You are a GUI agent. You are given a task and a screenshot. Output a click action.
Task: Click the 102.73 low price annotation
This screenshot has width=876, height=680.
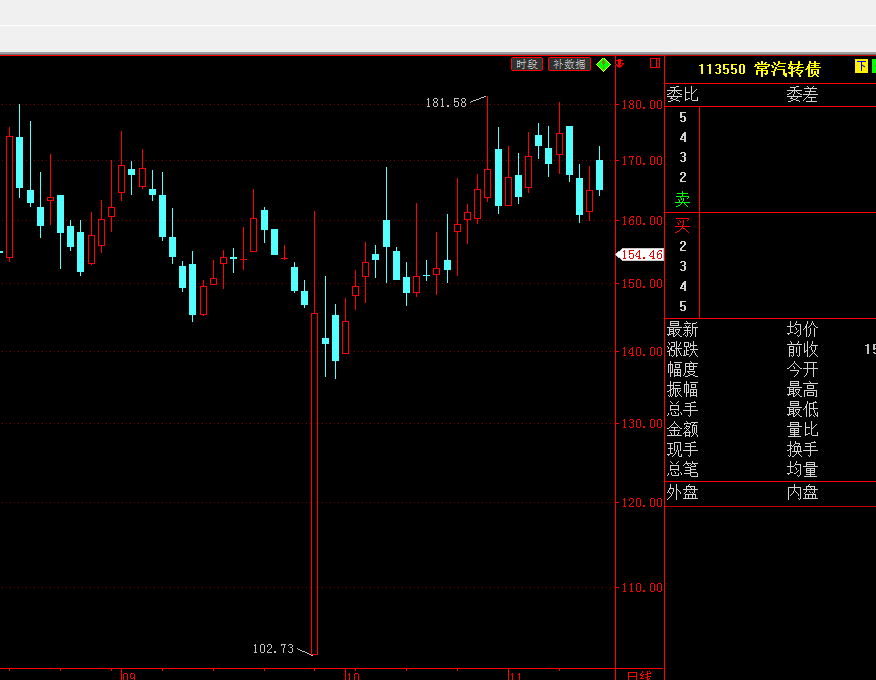point(273,649)
